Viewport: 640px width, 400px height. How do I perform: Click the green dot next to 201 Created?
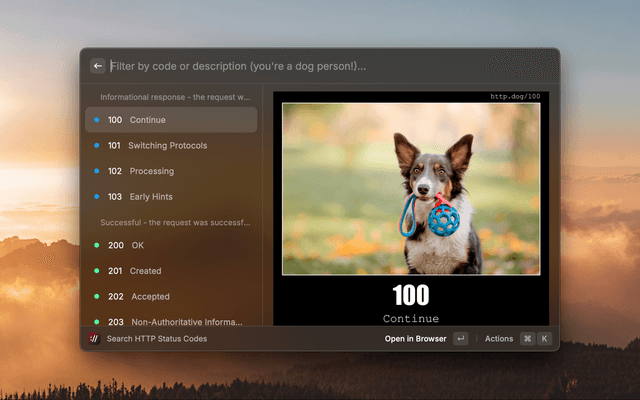pos(96,271)
